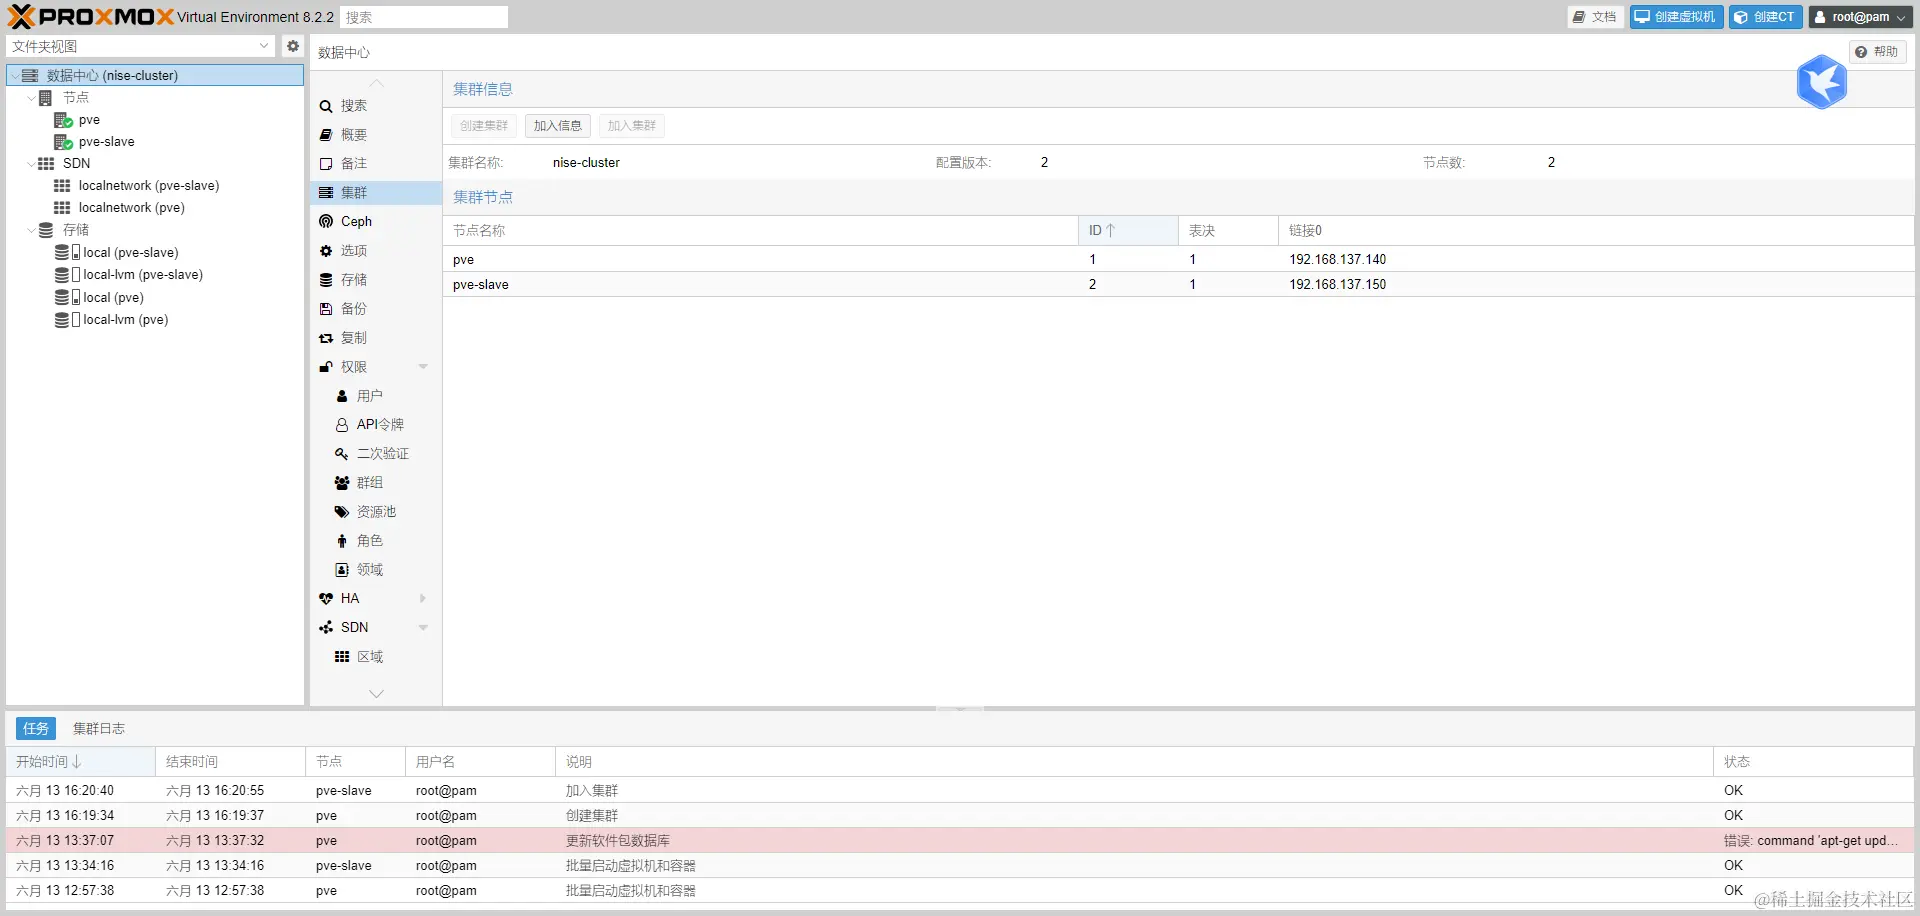Click the blue bird floating icon
1920x916 pixels.
click(x=1821, y=82)
